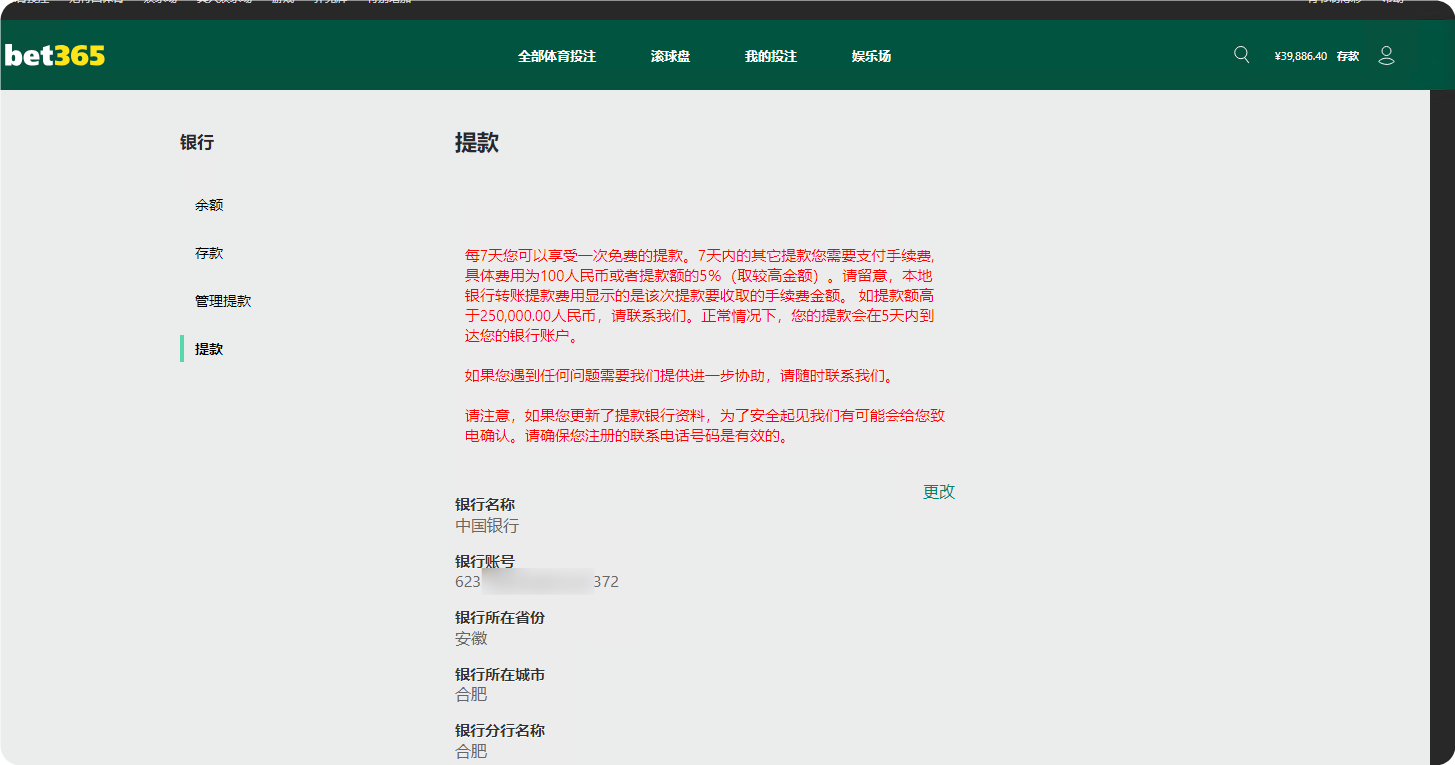
Task: Select the active 提款 sidebar item
Action: pos(210,348)
